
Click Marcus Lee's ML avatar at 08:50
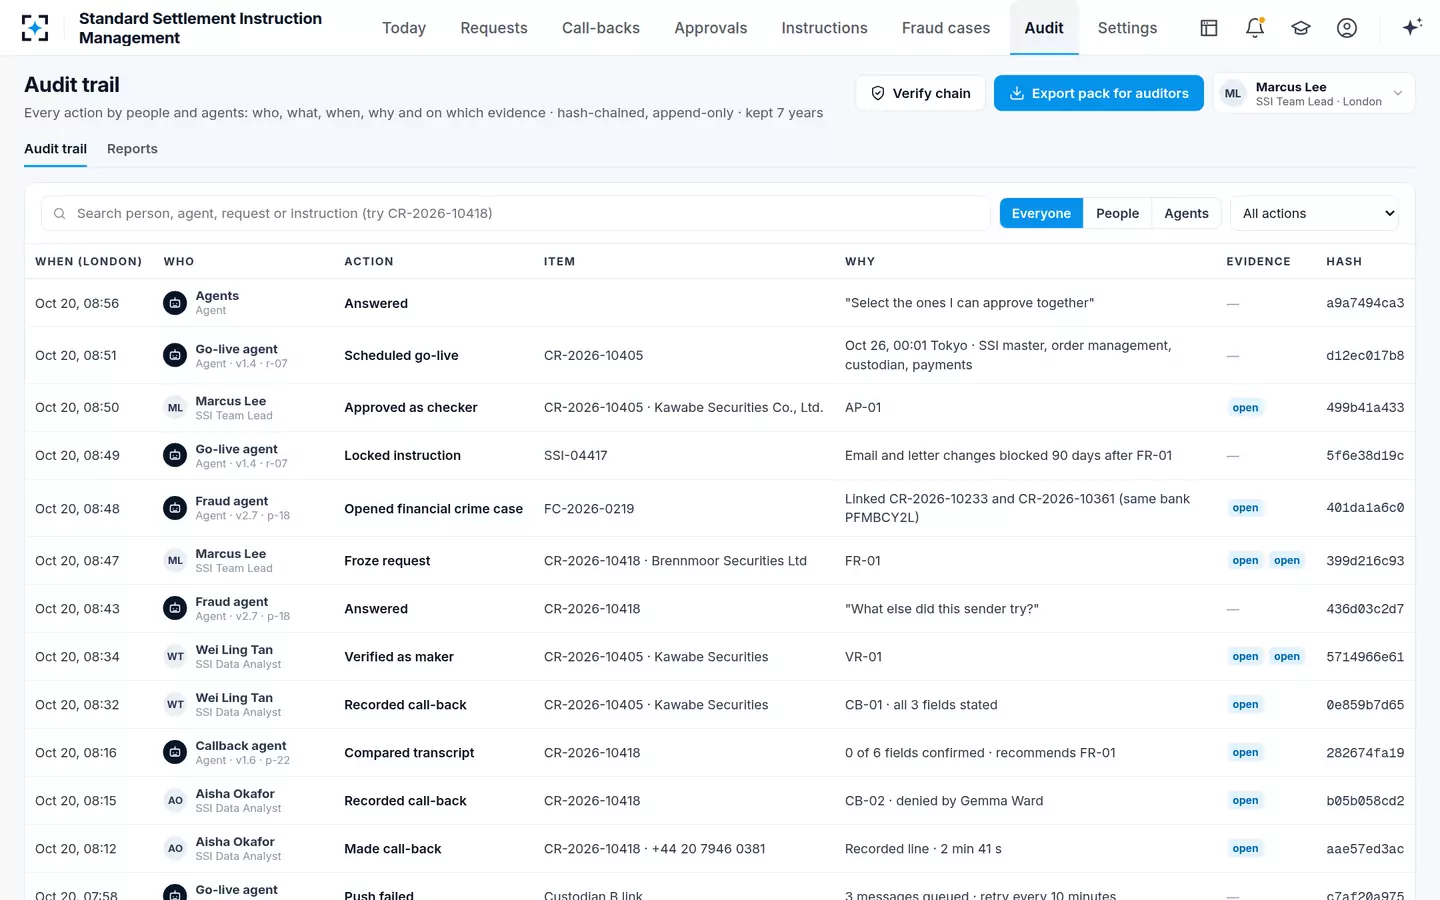click(x=175, y=407)
